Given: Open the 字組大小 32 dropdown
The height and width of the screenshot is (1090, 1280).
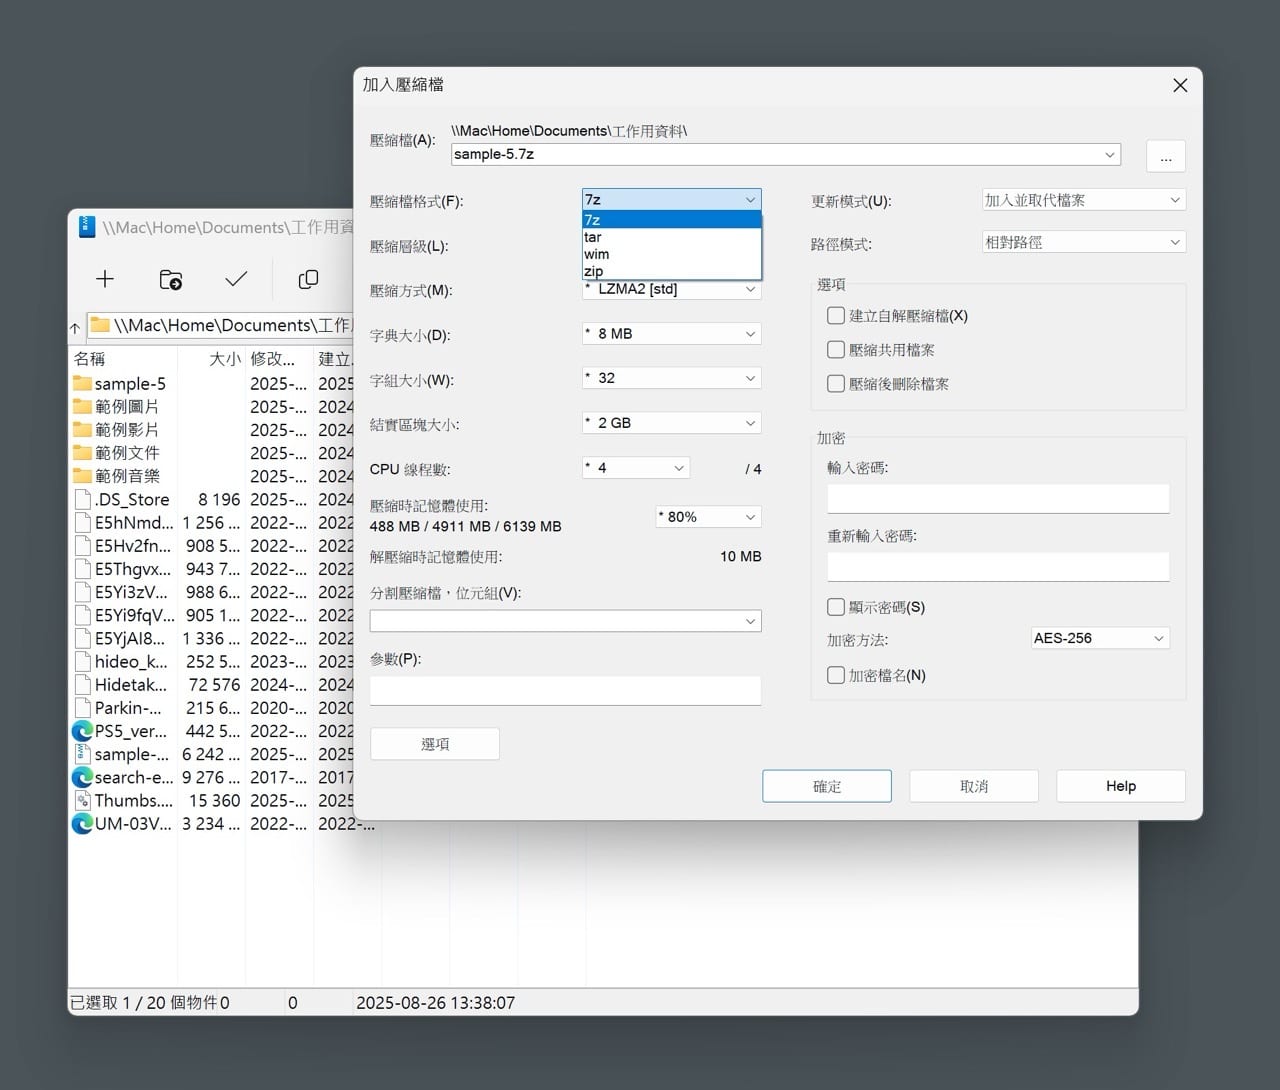Looking at the screenshot, I should pyautogui.click(x=671, y=378).
